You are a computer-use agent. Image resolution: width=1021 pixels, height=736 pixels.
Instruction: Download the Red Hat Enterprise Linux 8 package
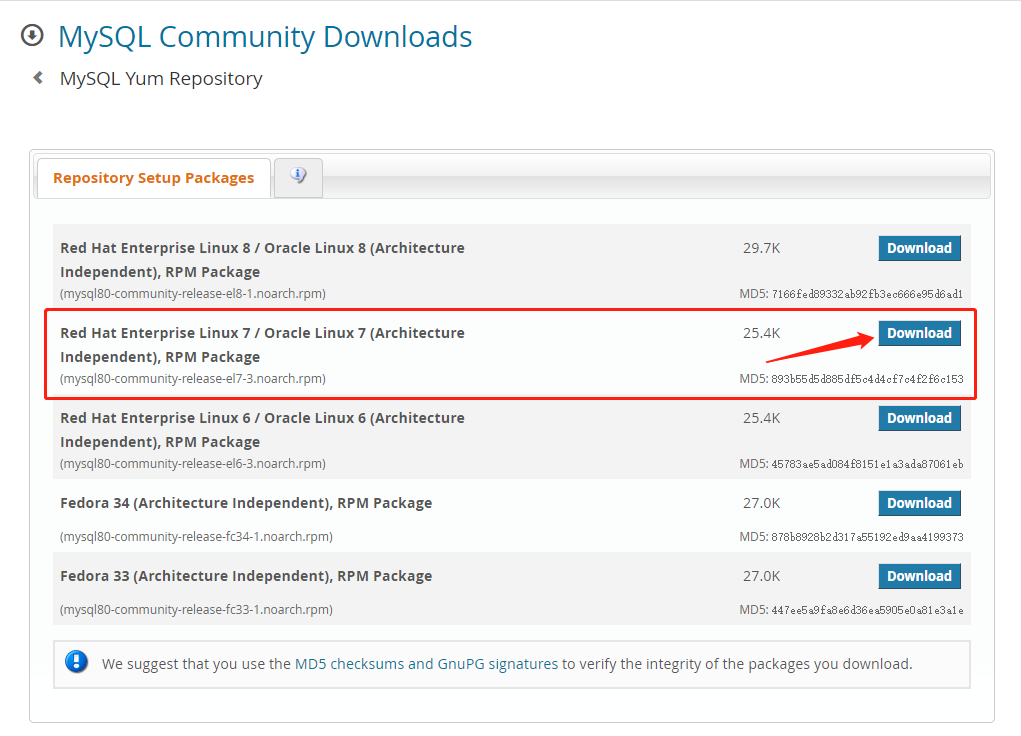click(919, 248)
